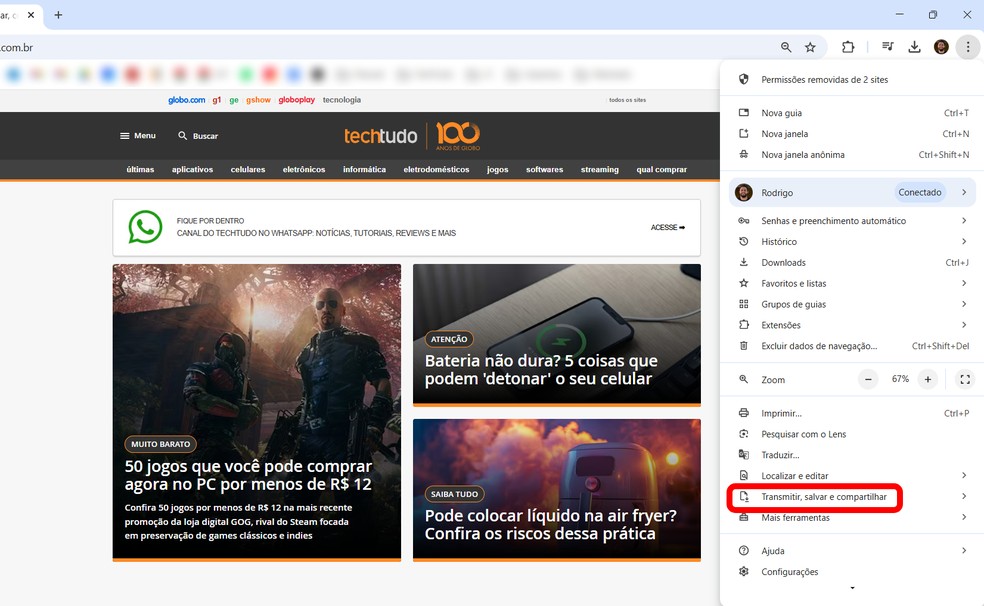Go to jogos section
The width and height of the screenshot is (984, 606).
click(497, 169)
